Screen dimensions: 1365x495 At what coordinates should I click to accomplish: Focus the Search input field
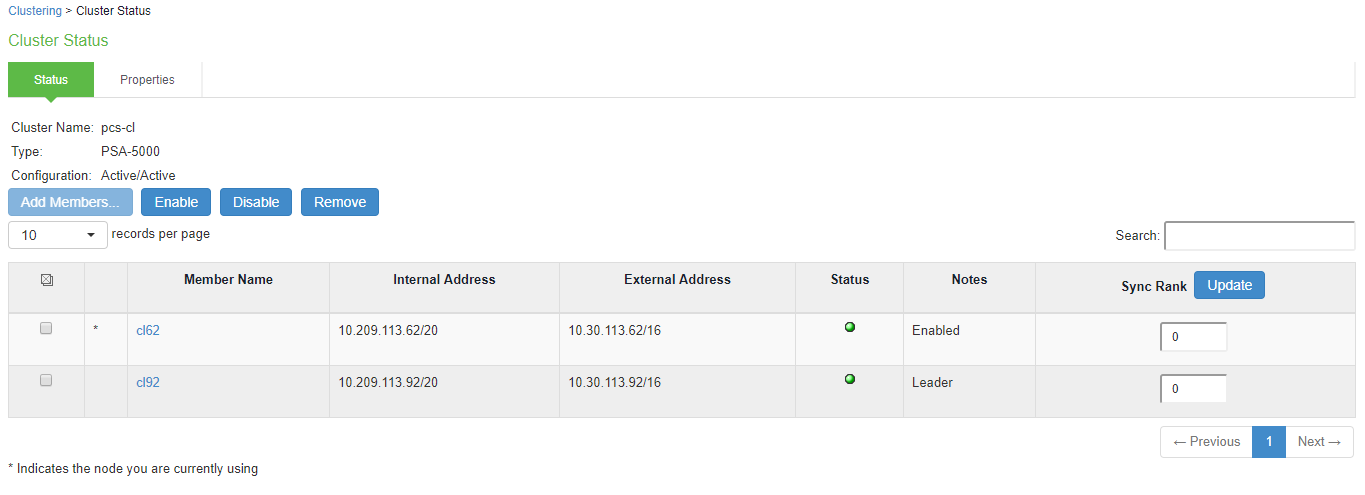click(1260, 236)
